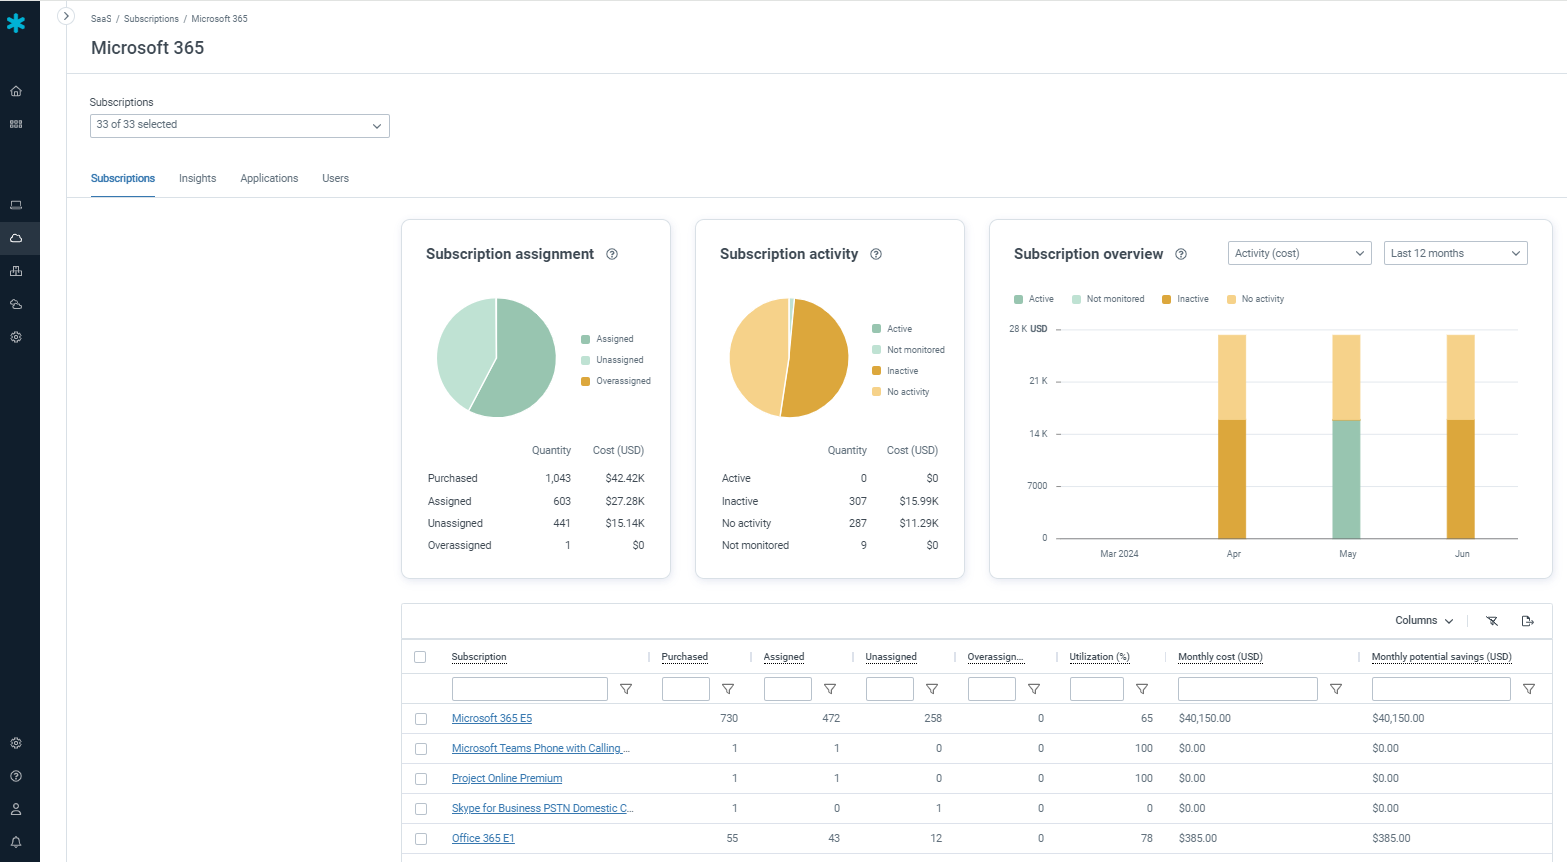Open the cloud SaaS icon in sidebar

[x=16, y=238]
